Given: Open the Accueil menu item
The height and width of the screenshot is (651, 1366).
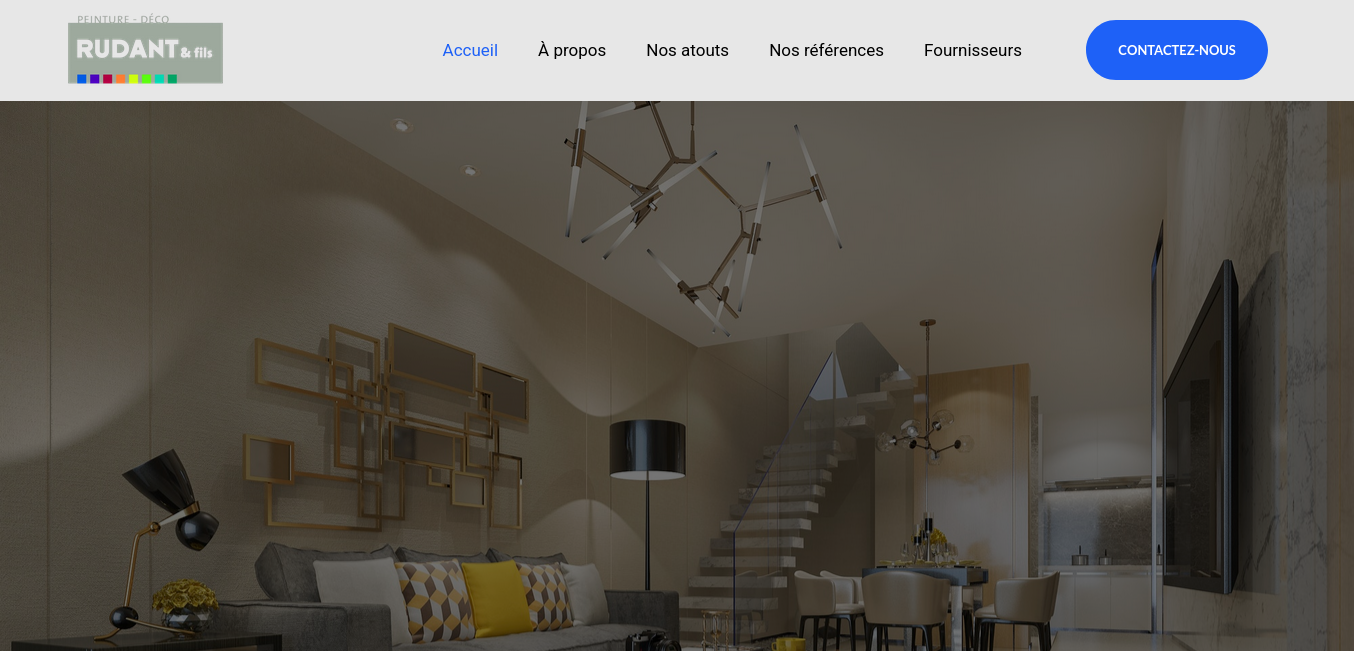Looking at the screenshot, I should click(x=470, y=50).
